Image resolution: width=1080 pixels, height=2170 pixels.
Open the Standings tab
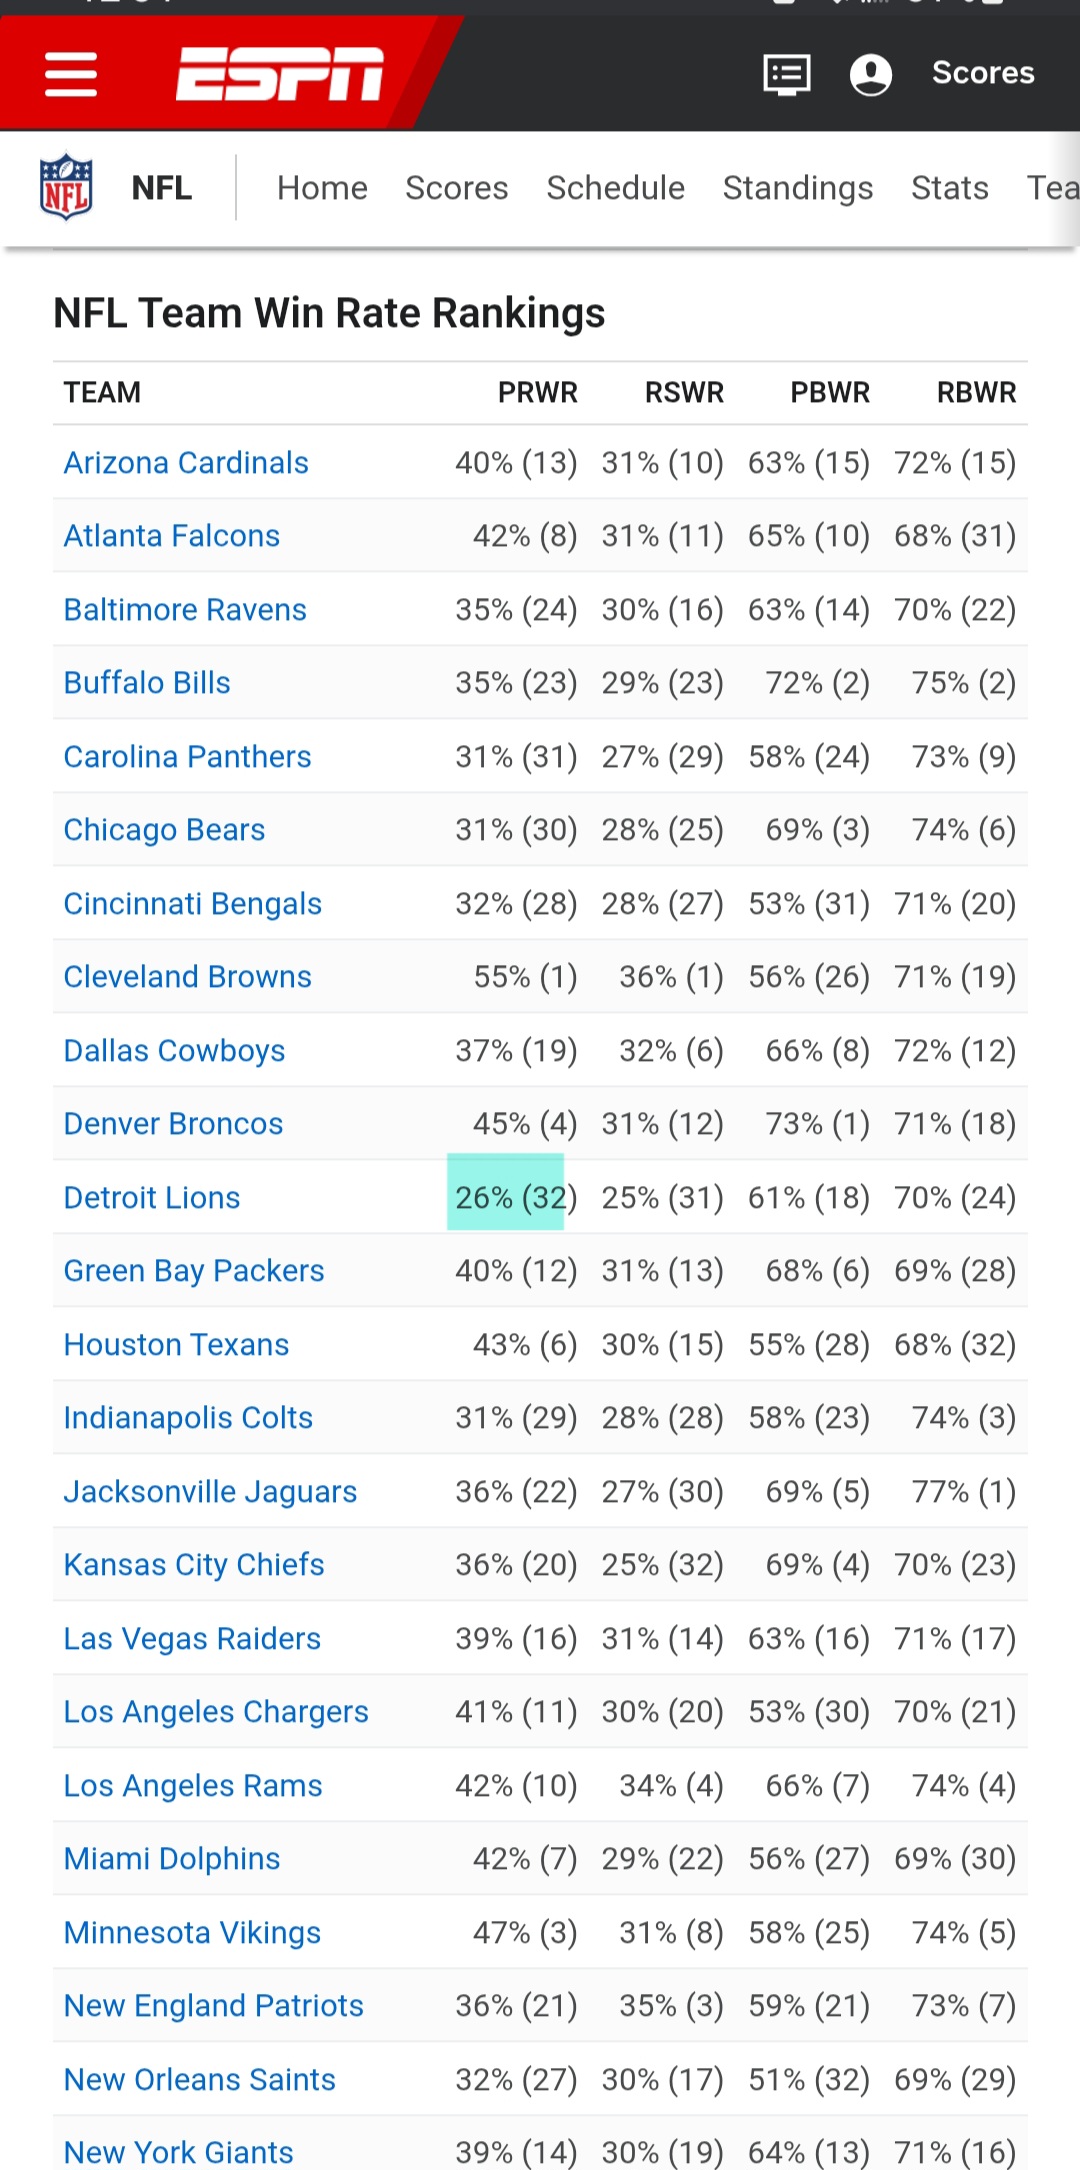pos(797,188)
